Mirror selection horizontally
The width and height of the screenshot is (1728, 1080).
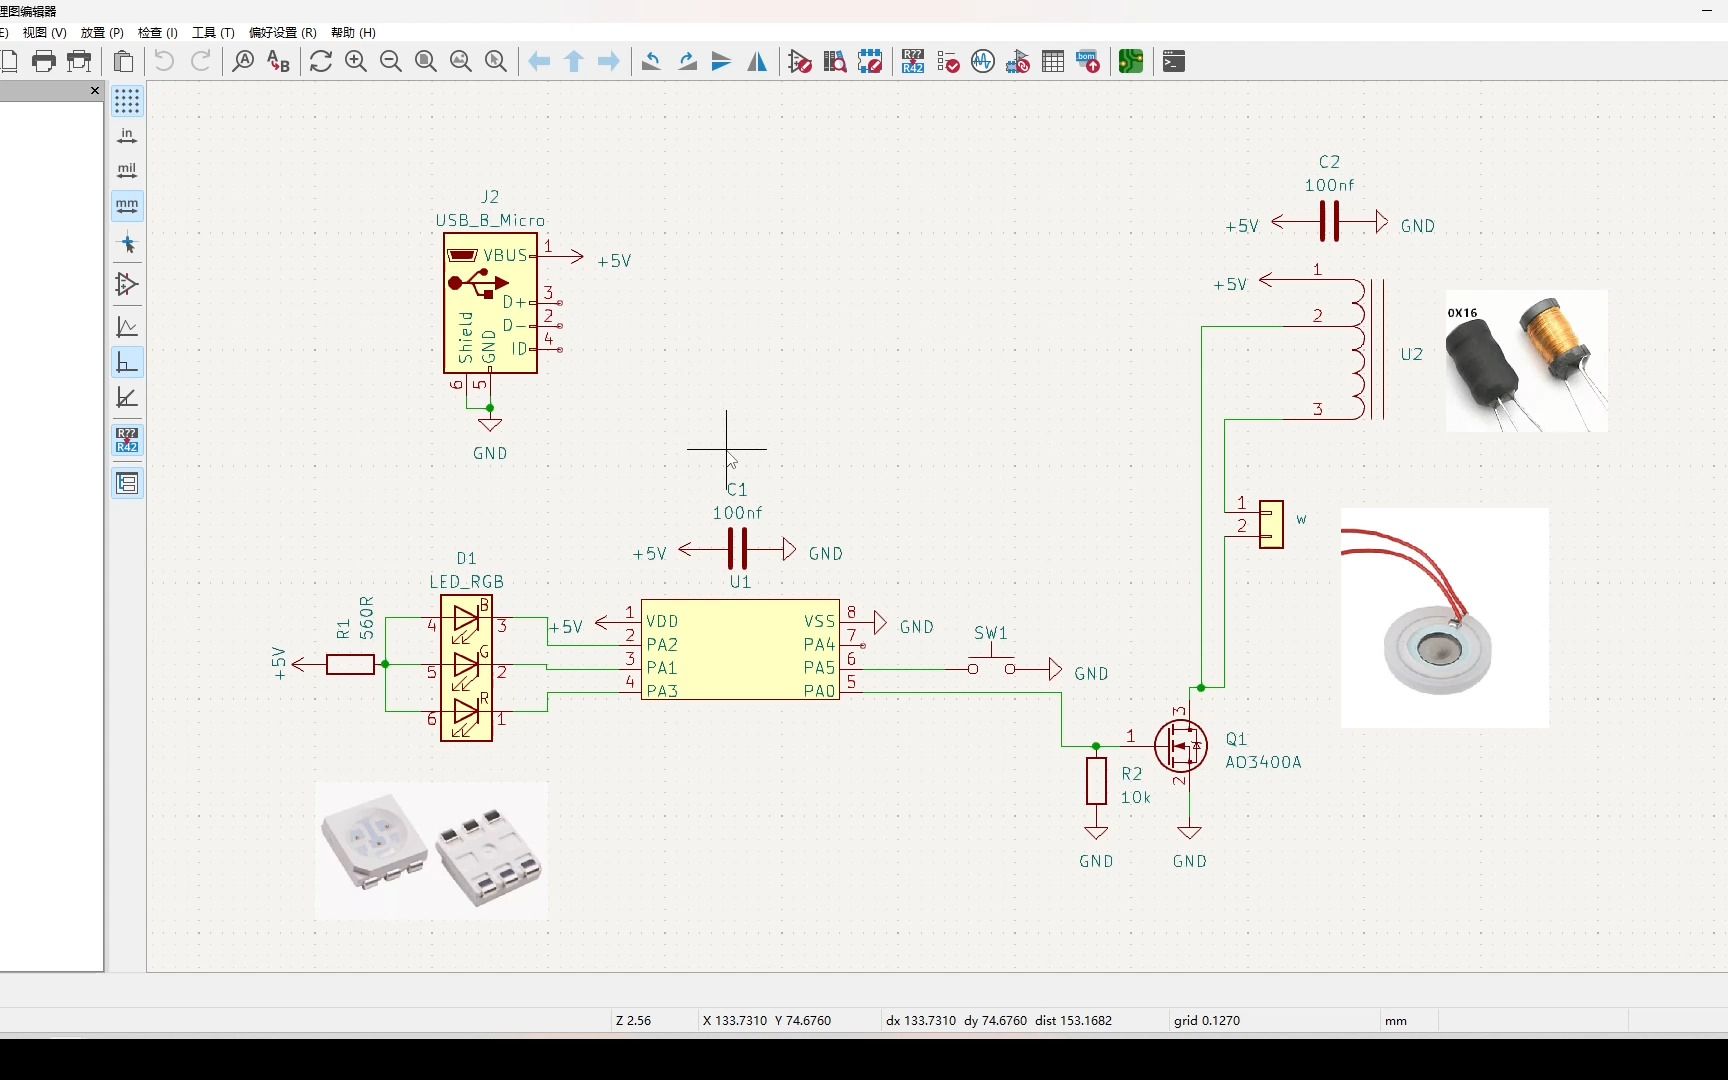(x=757, y=62)
